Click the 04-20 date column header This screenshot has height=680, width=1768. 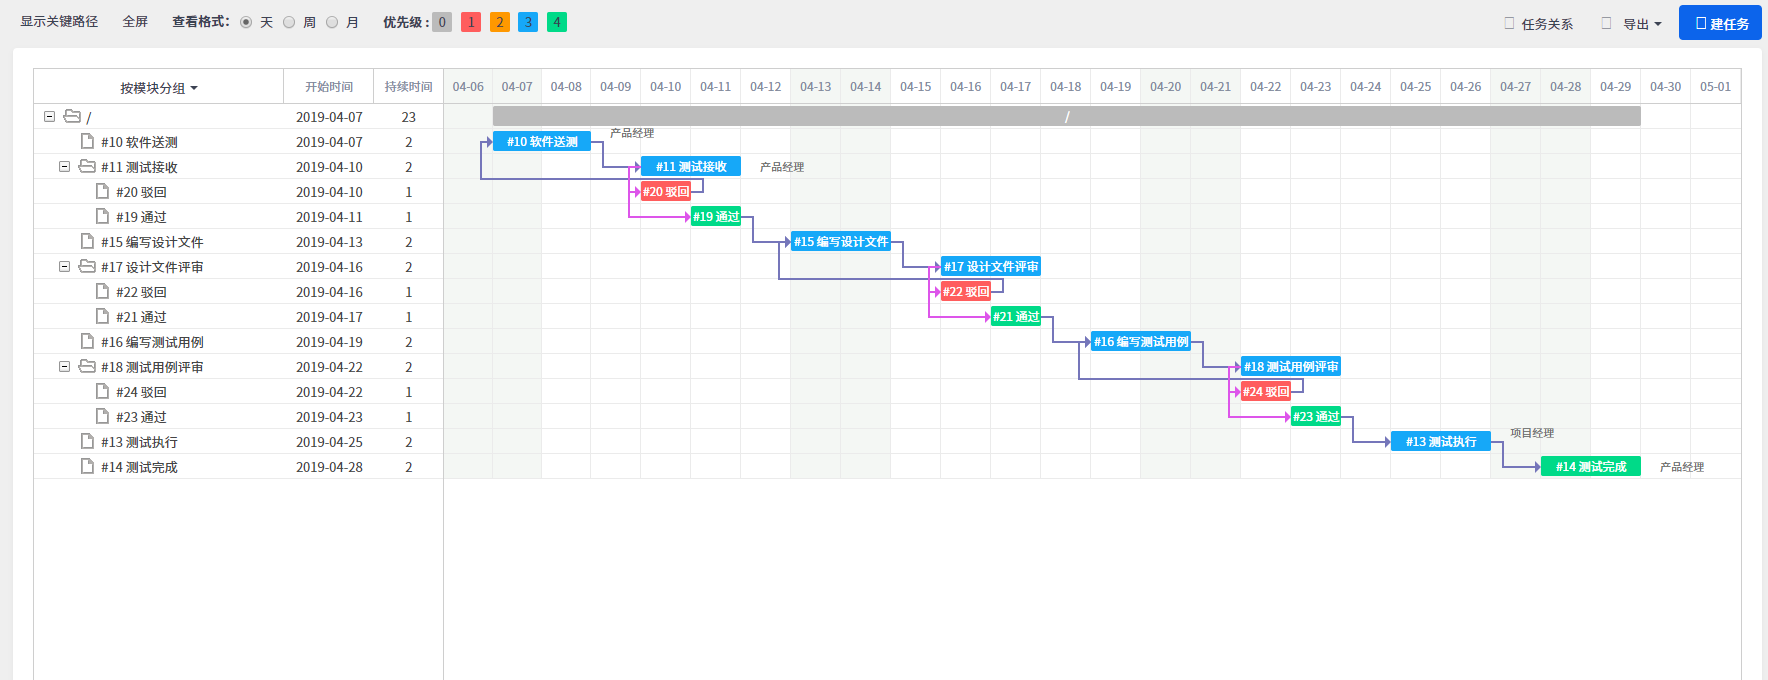1165,87
